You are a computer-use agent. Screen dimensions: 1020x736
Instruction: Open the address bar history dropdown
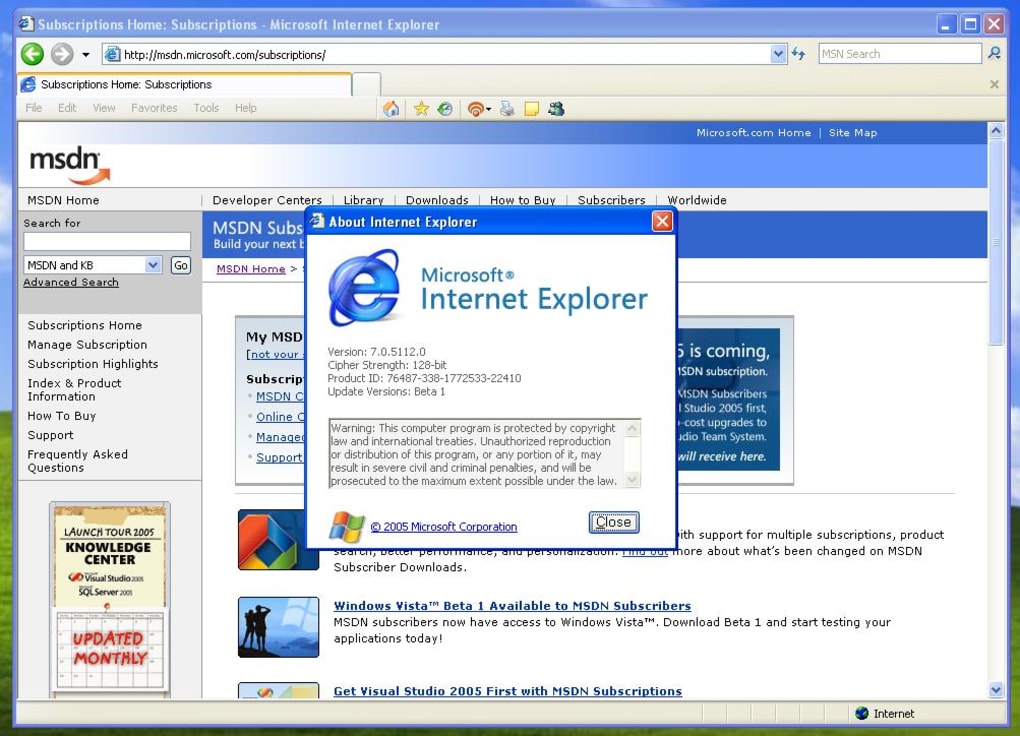point(778,53)
